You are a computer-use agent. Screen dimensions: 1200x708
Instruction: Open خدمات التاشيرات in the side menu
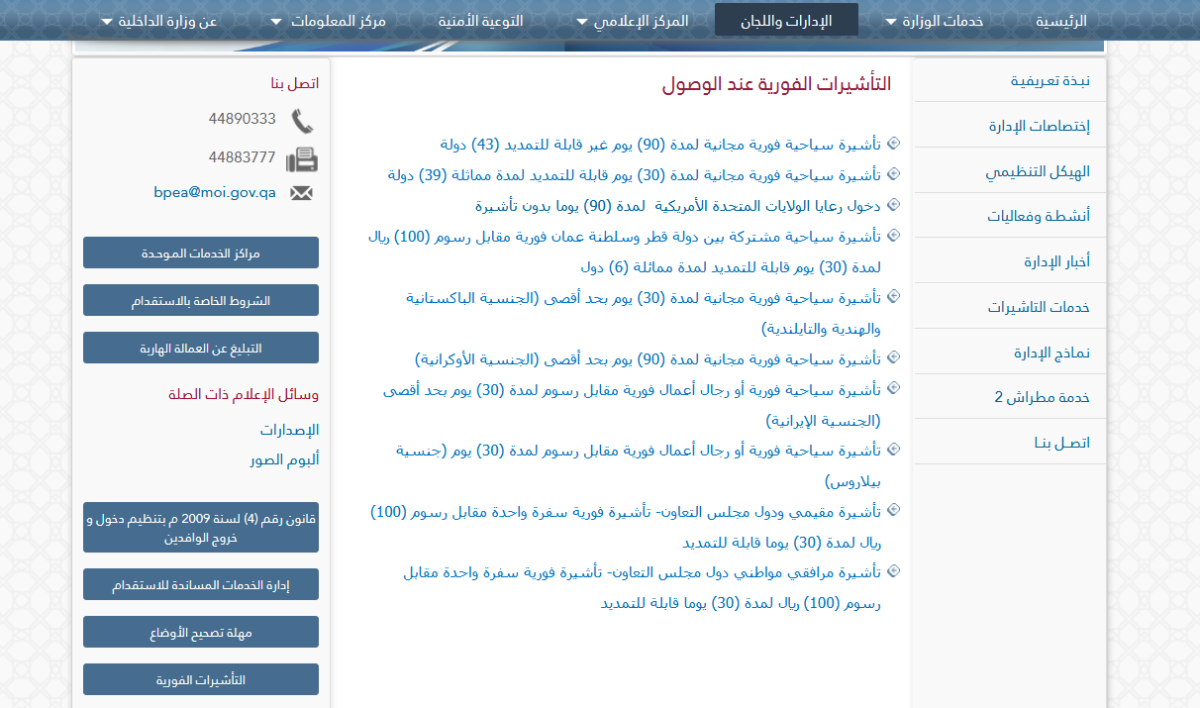[x=1038, y=307]
